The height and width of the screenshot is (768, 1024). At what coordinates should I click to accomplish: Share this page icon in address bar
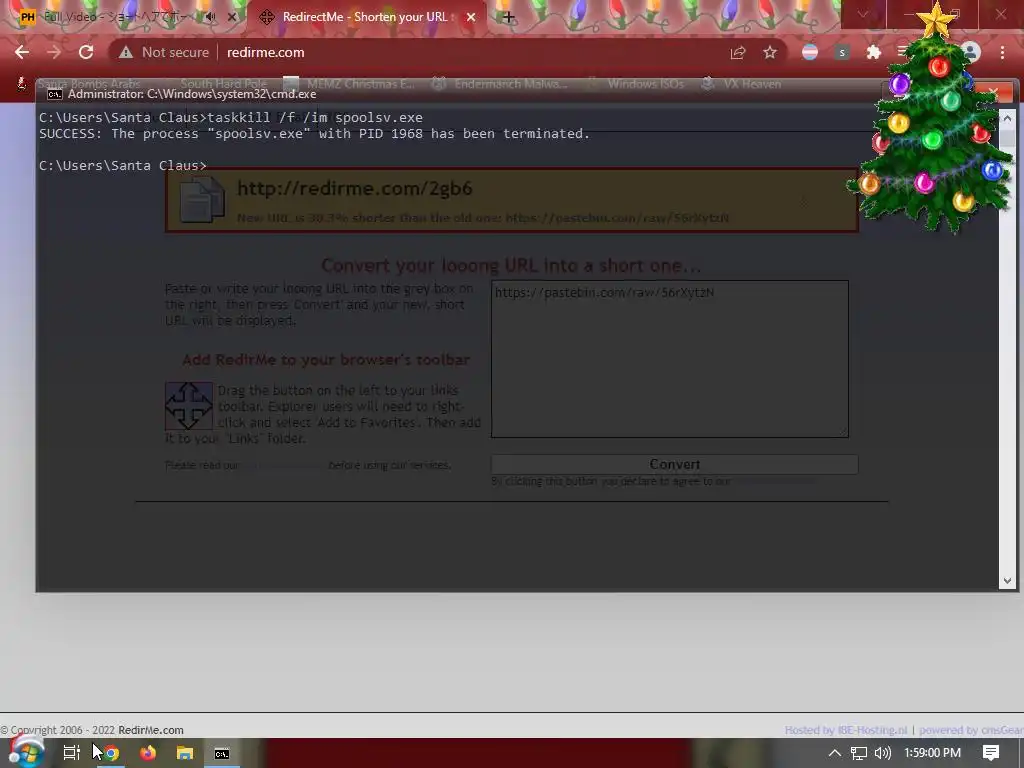(x=738, y=52)
